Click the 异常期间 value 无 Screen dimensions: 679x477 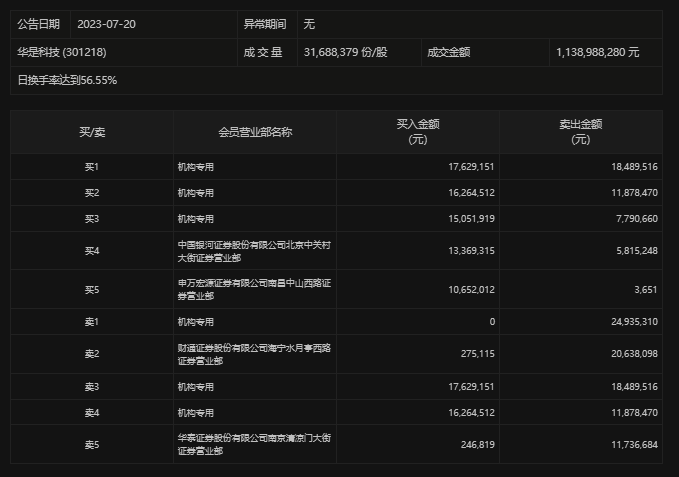pyautogui.click(x=309, y=24)
